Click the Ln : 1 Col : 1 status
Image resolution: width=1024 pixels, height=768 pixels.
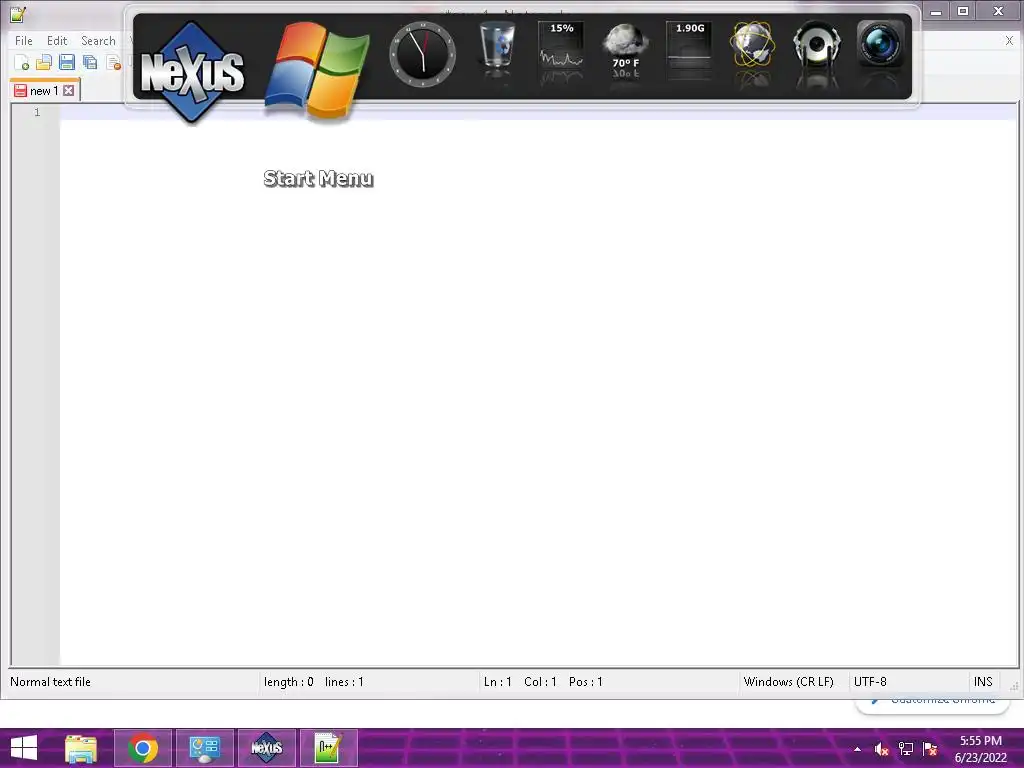tap(543, 682)
